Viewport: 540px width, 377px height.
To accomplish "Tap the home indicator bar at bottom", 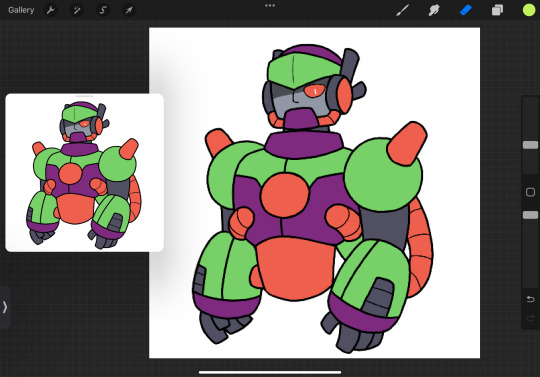I will (x=270, y=372).
